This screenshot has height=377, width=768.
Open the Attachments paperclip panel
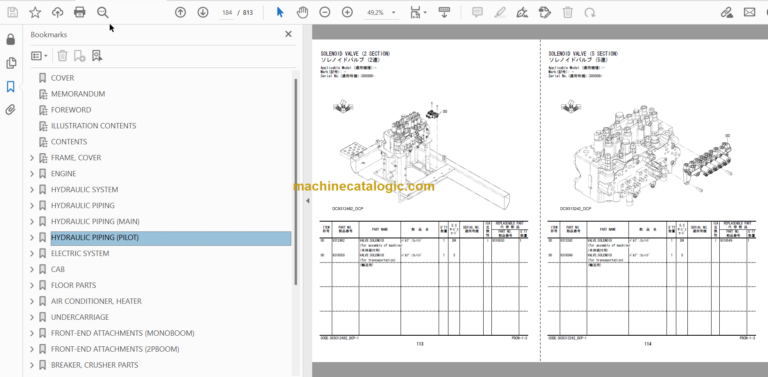(11, 110)
